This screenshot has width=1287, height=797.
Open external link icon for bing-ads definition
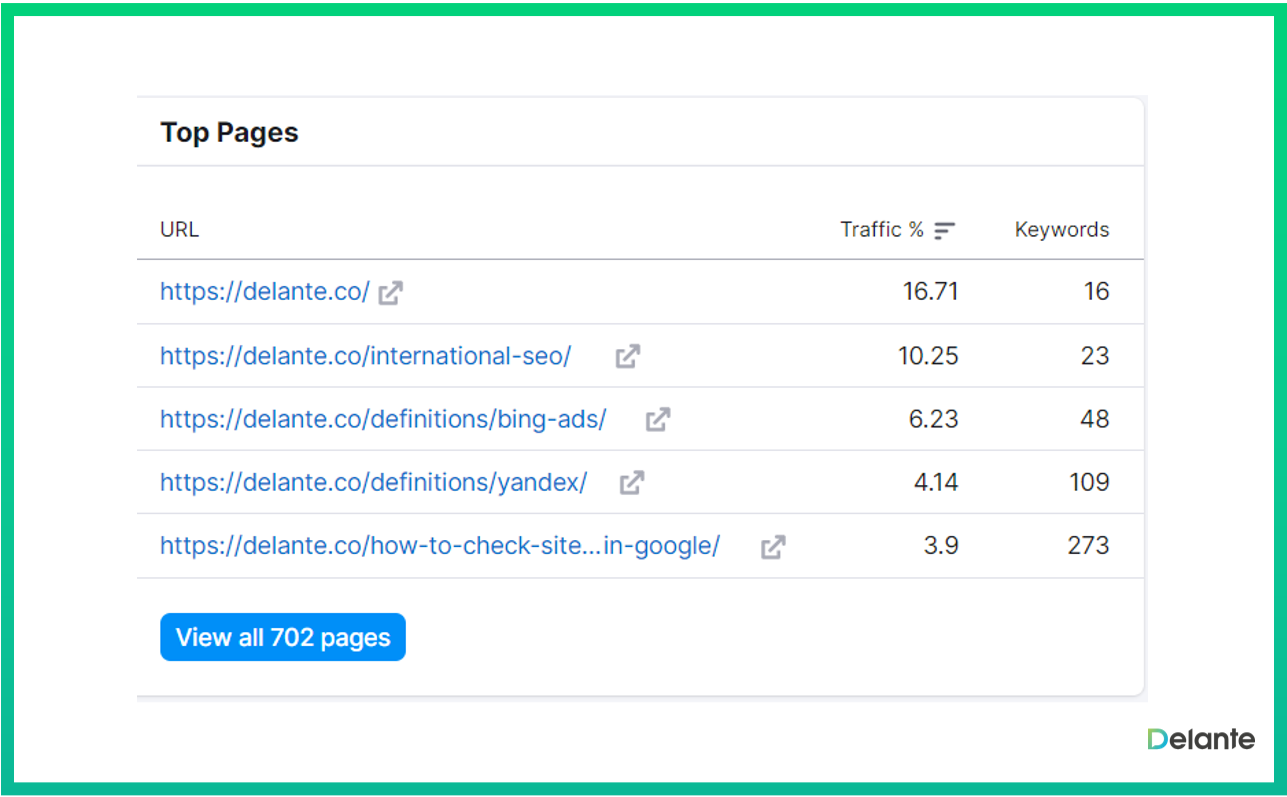tap(658, 420)
